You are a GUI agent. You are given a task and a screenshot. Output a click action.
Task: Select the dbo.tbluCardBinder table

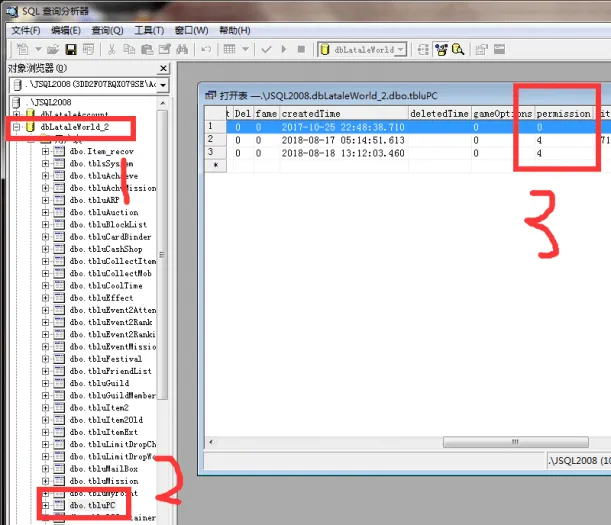tap(110, 237)
